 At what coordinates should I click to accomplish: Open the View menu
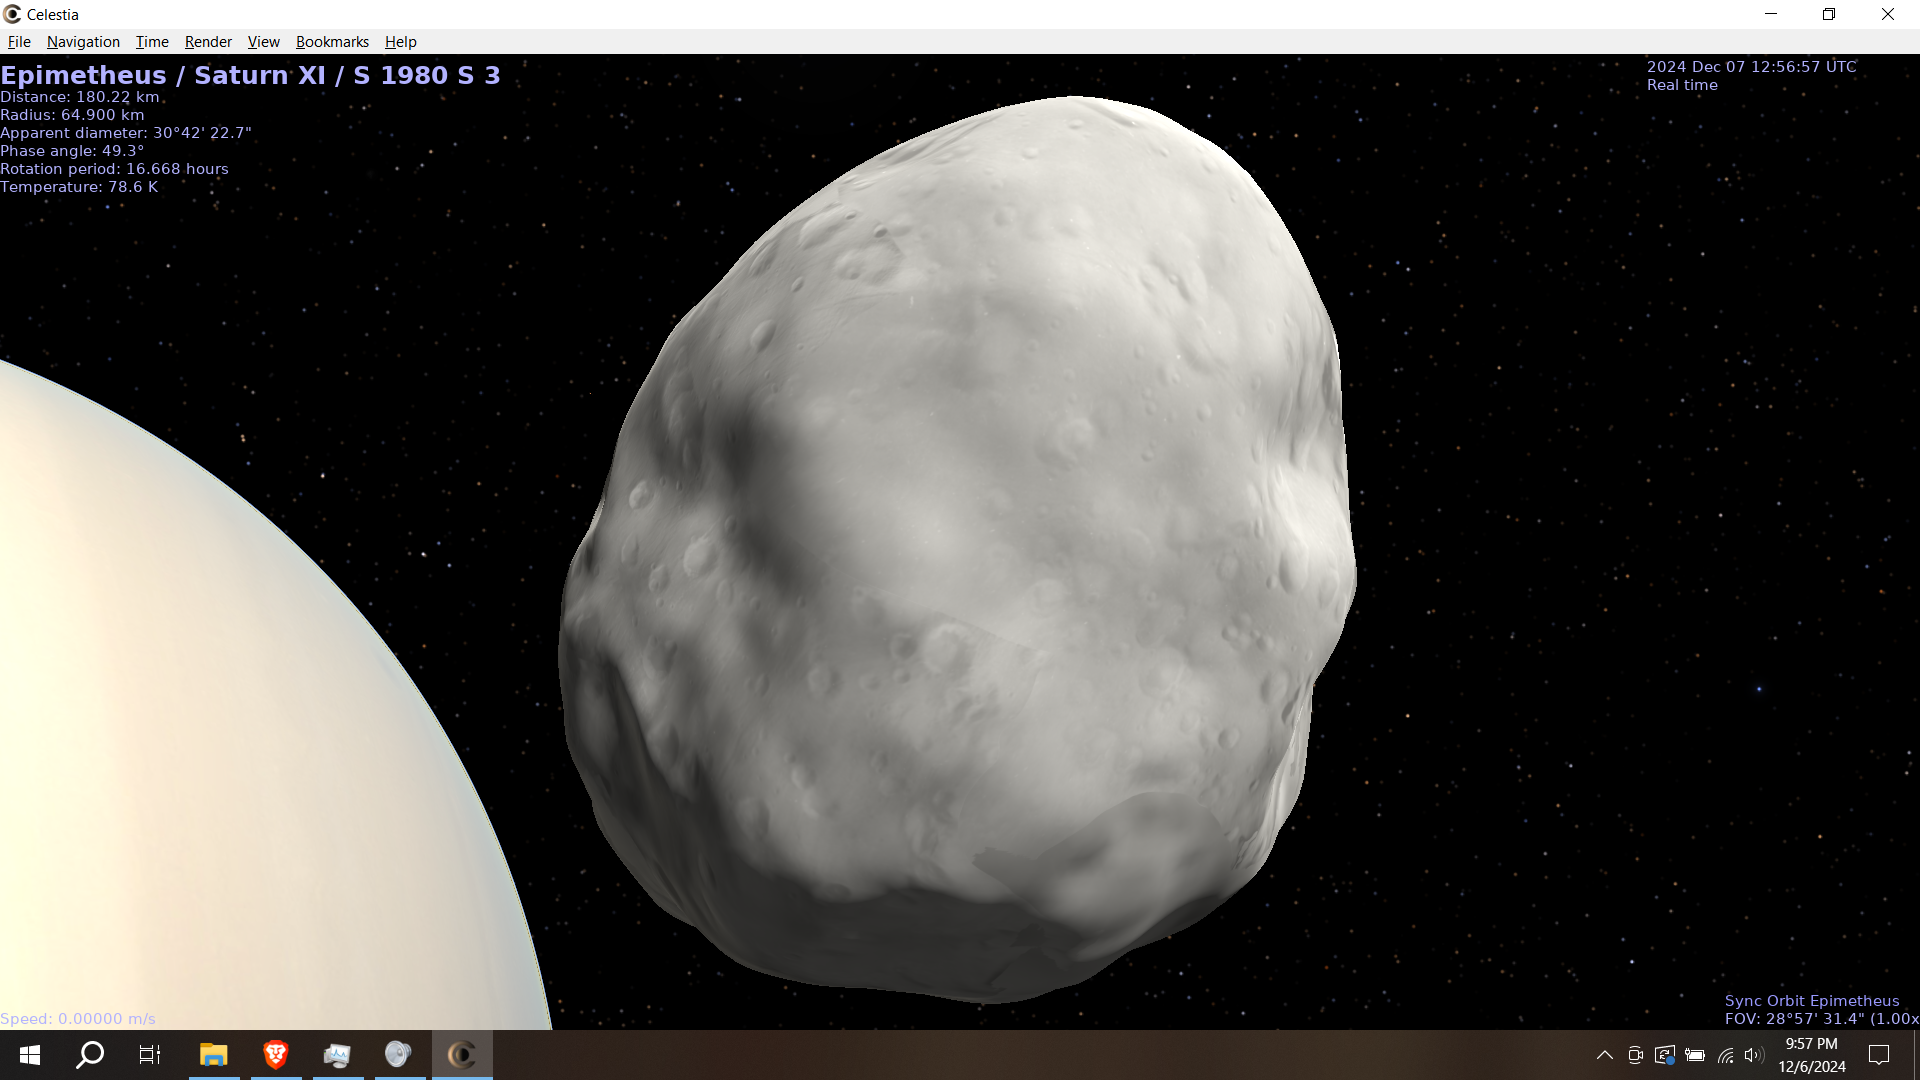coord(263,42)
